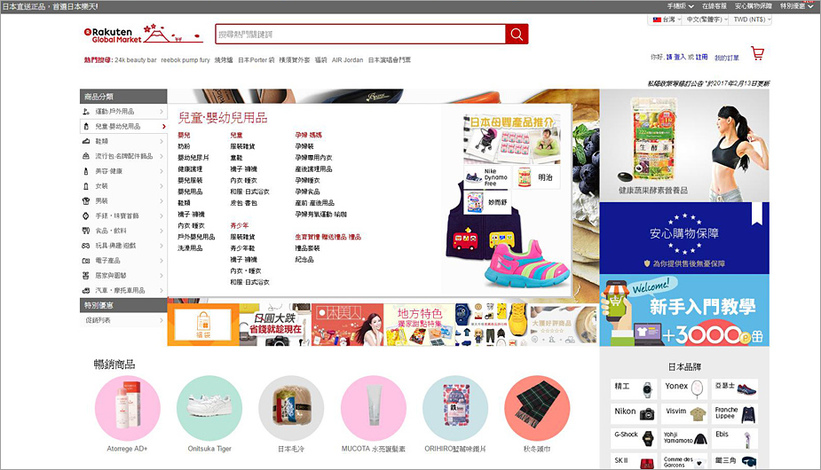Image resolution: width=821 pixels, height=470 pixels.
Task: Click the search keyword input field
Action: click(x=360, y=35)
